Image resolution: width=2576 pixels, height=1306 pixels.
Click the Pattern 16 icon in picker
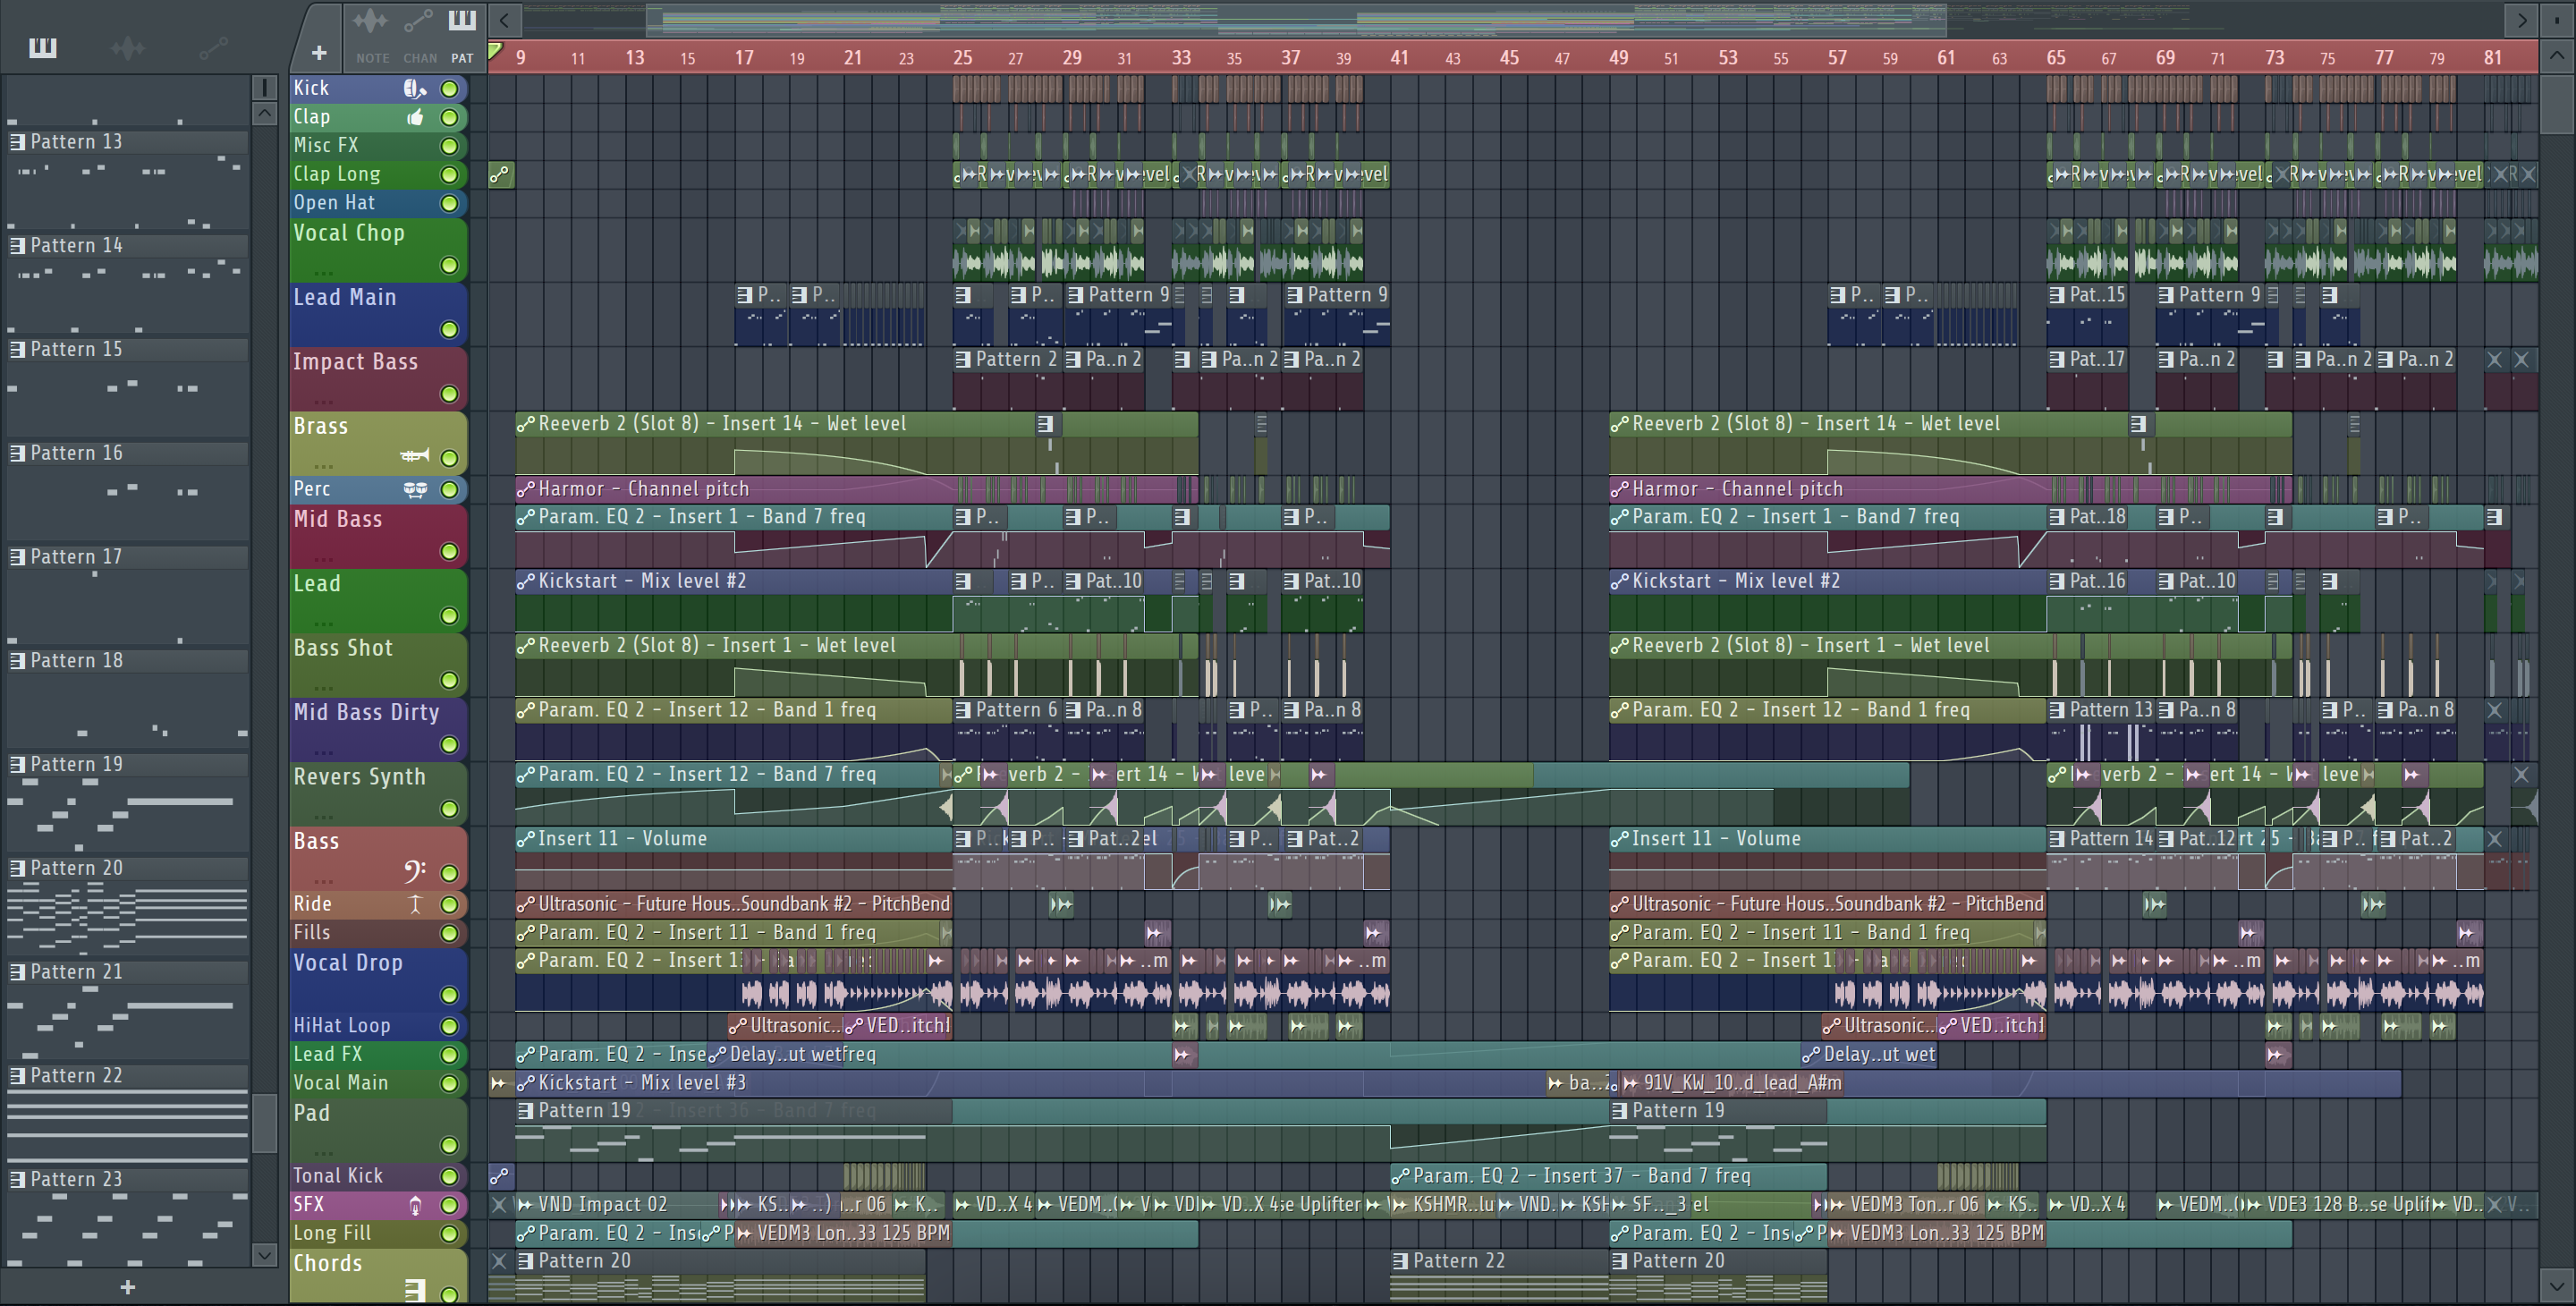pos(17,453)
